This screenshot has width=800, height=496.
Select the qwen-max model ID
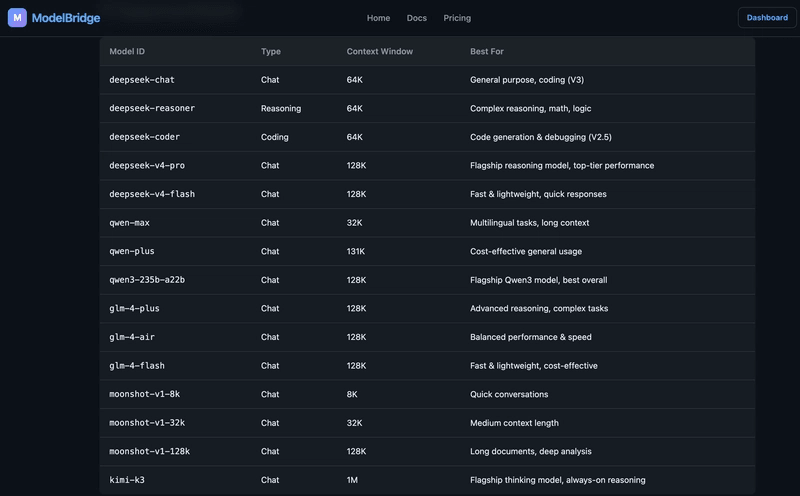click(130, 222)
